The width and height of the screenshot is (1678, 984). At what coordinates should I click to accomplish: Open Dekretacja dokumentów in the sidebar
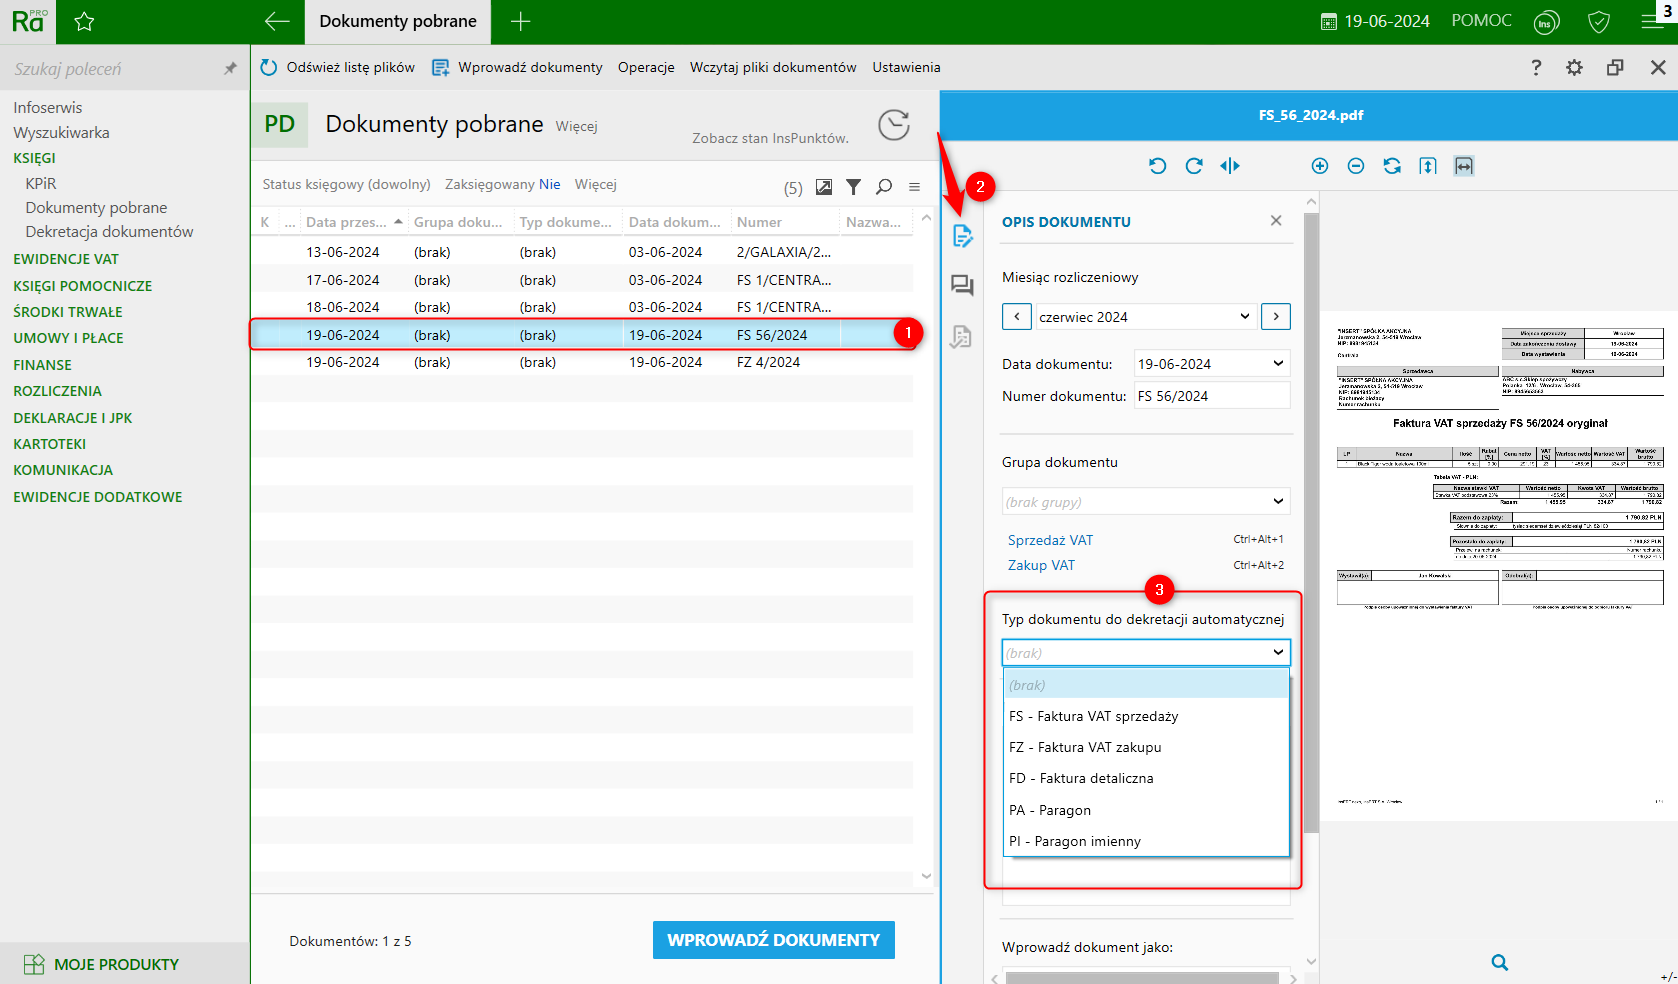click(109, 231)
